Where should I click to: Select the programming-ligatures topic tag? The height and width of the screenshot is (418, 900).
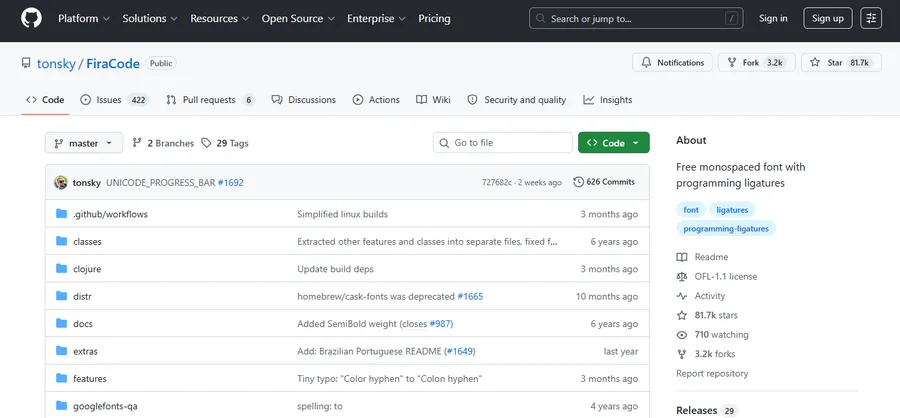pyautogui.click(x=726, y=229)
